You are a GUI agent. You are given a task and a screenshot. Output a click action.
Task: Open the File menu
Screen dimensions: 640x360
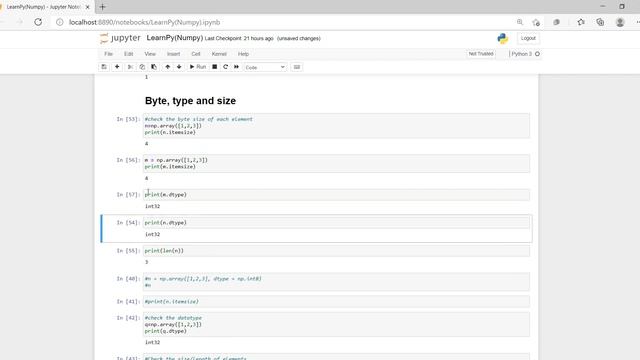[x=108, y=54]
